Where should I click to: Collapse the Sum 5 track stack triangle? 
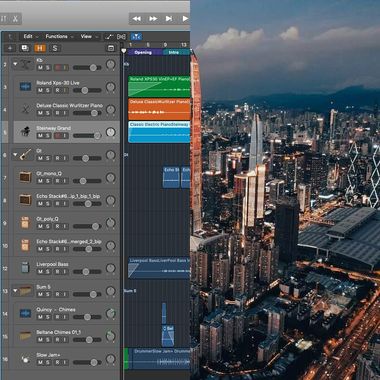pyautogui.click(x=15, y=291)
